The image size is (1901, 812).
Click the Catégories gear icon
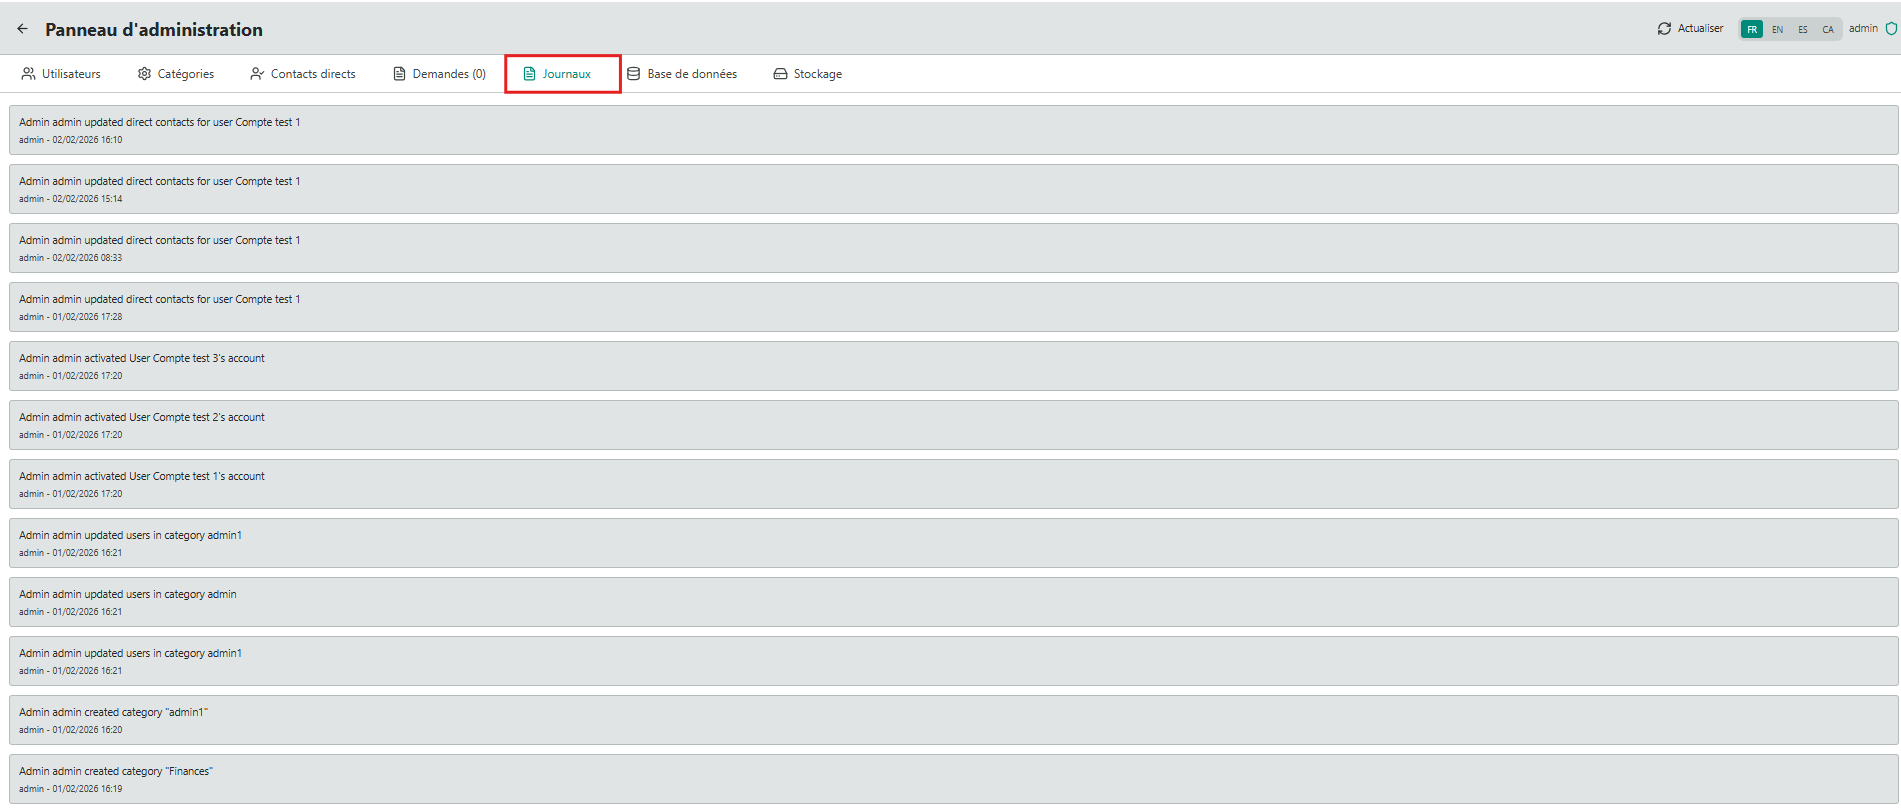(144, 74)
